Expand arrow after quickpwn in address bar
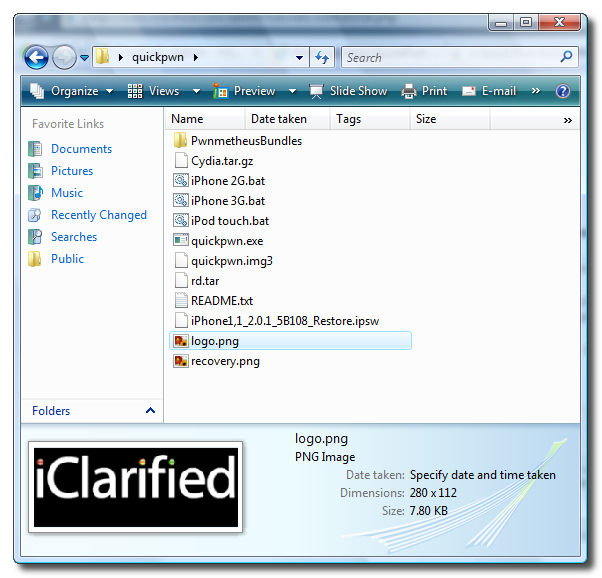The image size is (602, 578). coord(196,57)
